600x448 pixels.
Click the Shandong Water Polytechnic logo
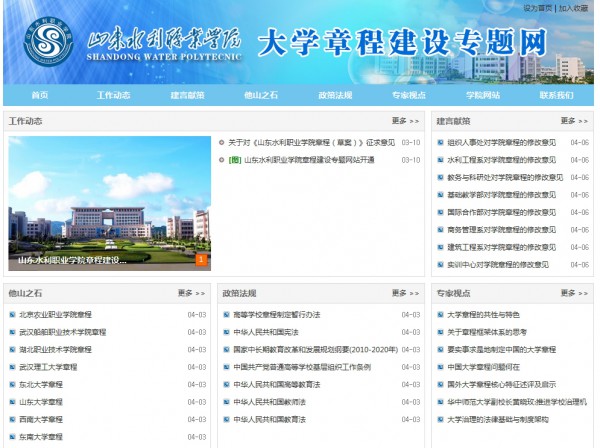(x=48, y=41)
